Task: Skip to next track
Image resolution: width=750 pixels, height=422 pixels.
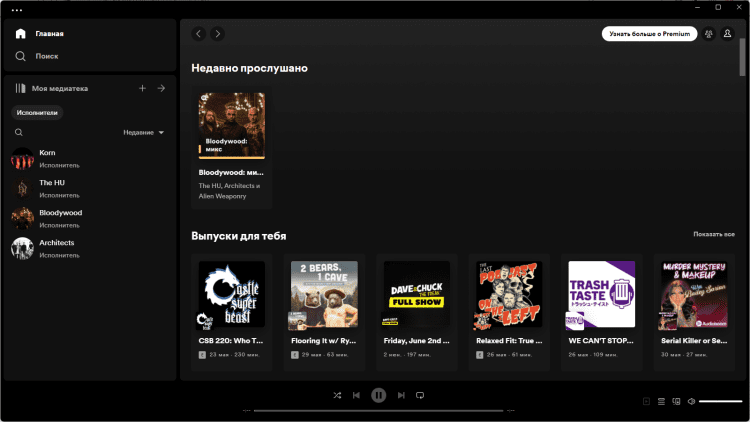Action: [x=401, y=395]
